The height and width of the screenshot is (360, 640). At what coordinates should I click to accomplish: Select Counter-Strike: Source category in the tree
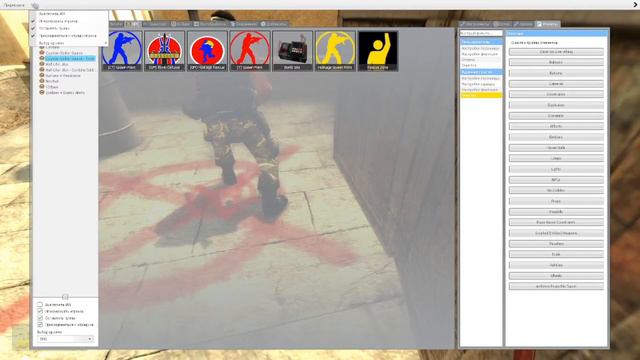(64, 53)
